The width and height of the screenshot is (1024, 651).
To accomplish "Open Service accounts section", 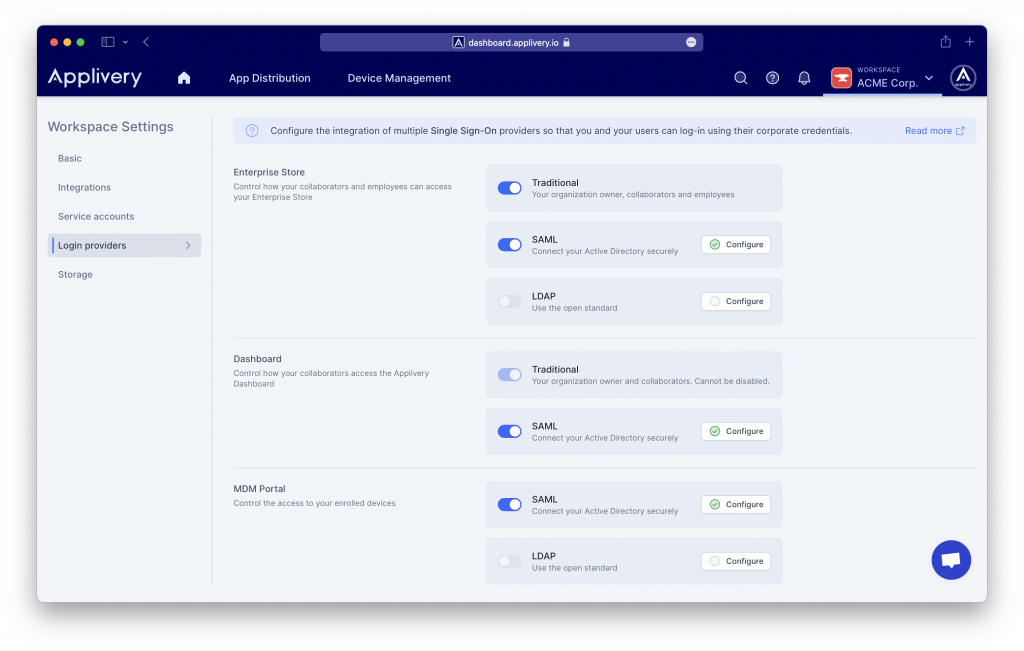I will (x=96, y=216).
